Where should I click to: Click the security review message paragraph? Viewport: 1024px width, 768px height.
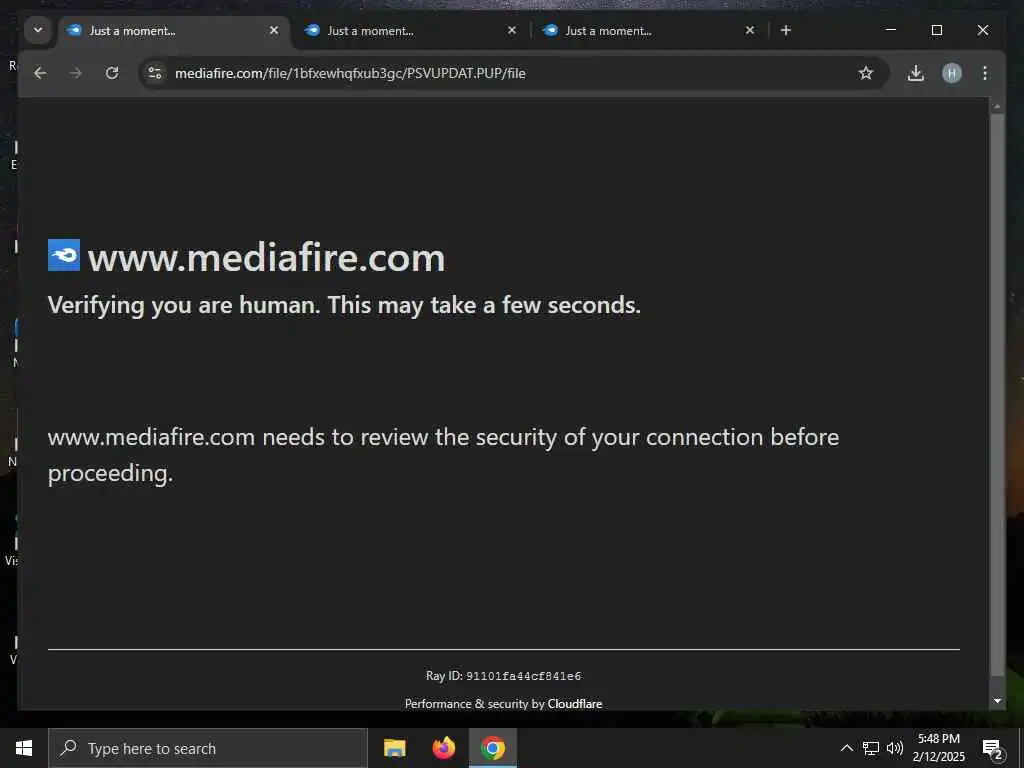coord(443,455)
